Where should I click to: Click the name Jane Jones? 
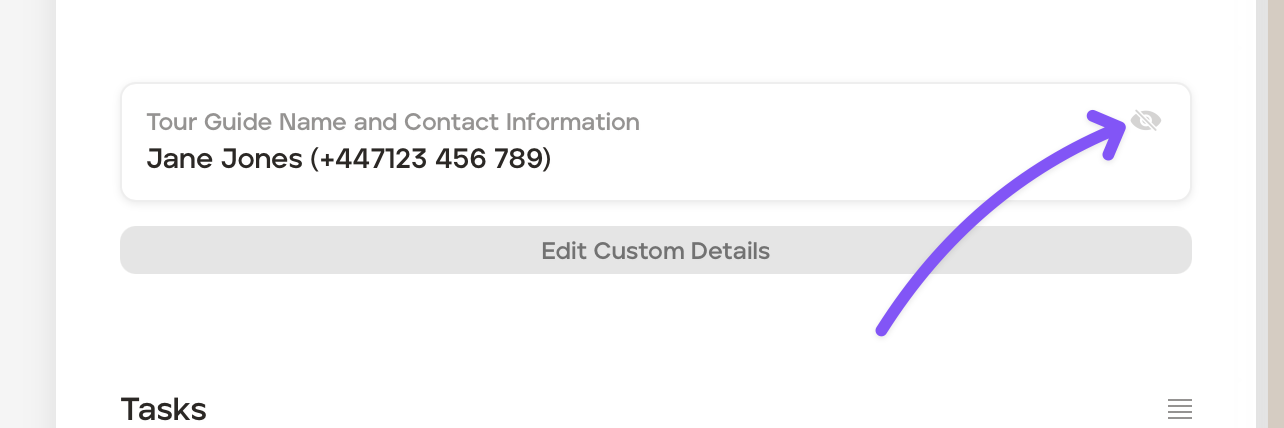224,159
